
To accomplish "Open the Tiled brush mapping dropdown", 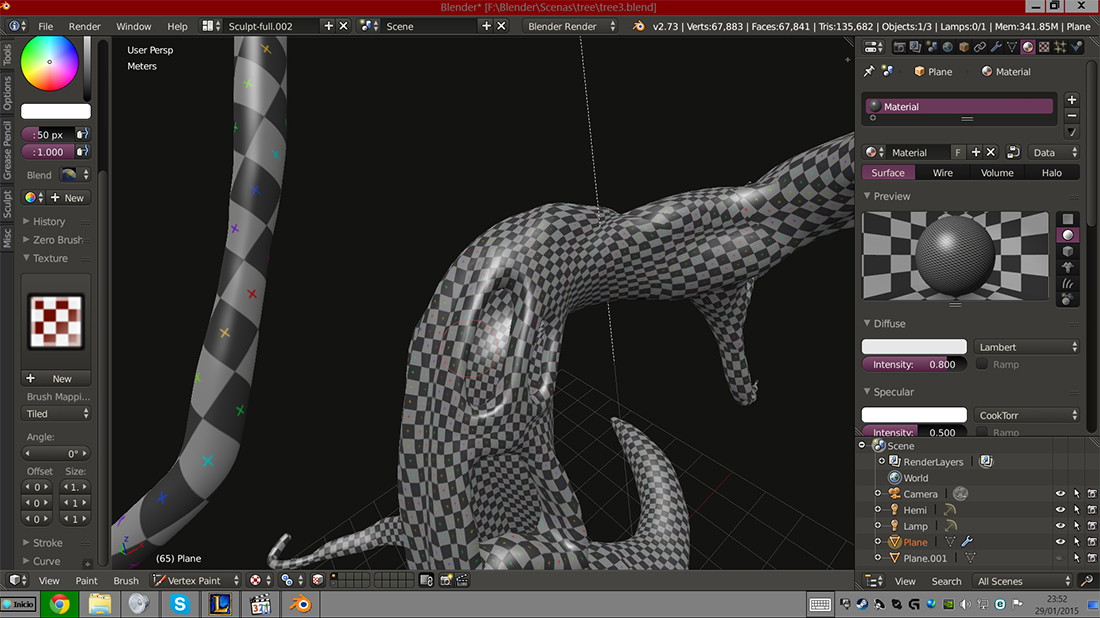I will pyautogui.click(x=57, y=414).
